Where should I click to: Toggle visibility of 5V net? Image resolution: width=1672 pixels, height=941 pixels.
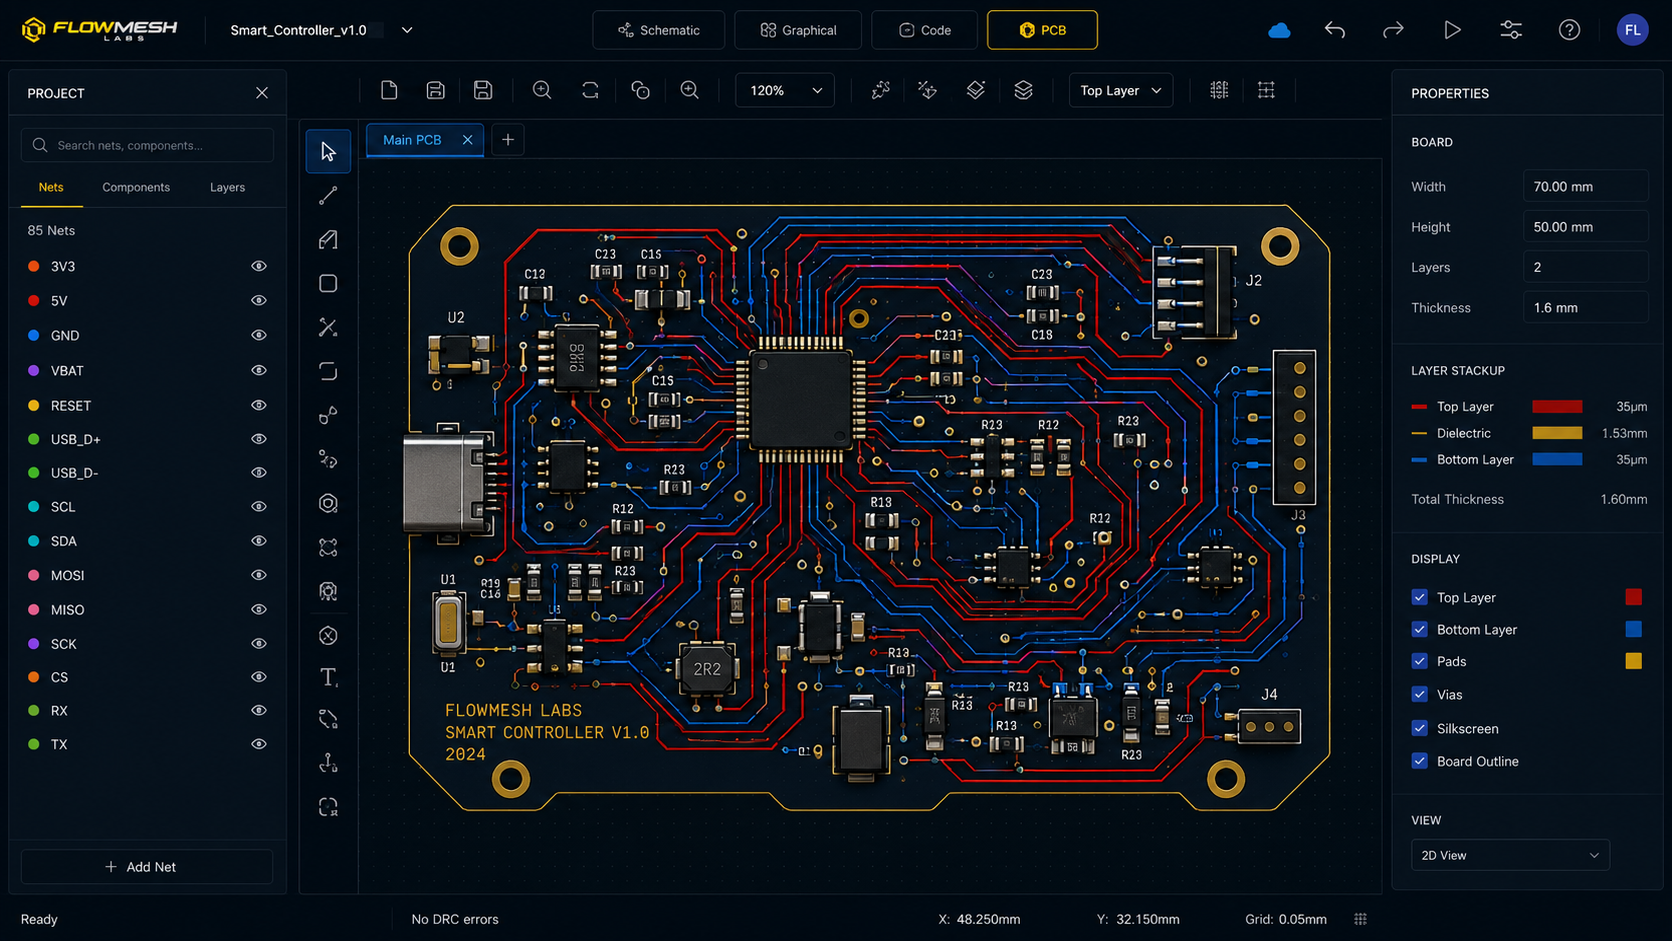259,300
